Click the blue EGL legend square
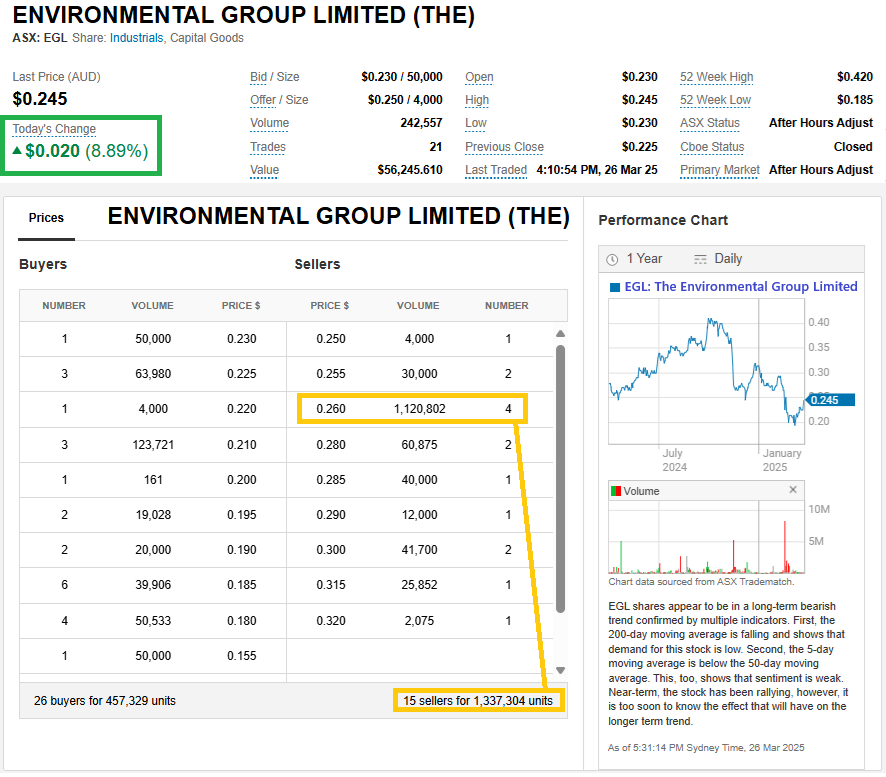The image size is (886, 777). pos(615,287)
